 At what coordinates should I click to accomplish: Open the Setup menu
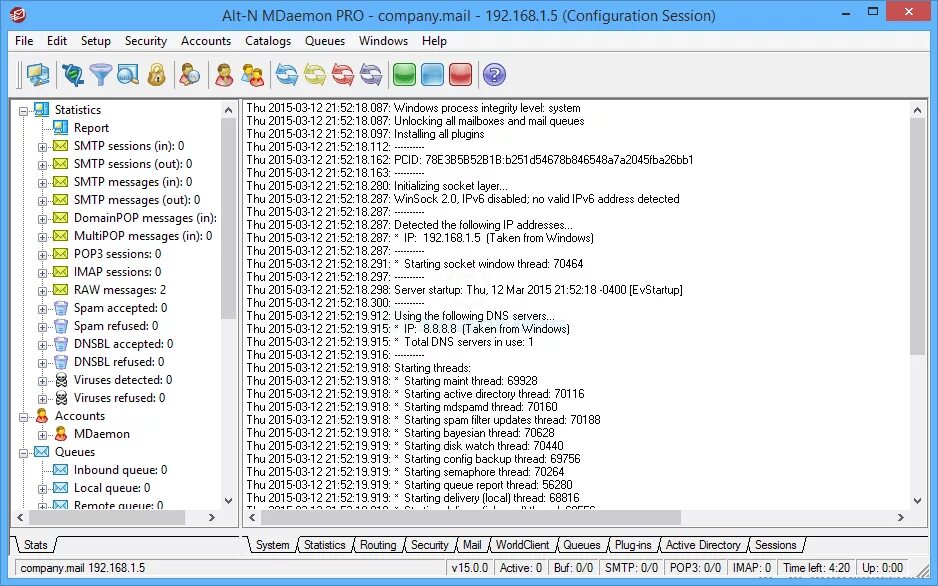click(x=96, y=41)
